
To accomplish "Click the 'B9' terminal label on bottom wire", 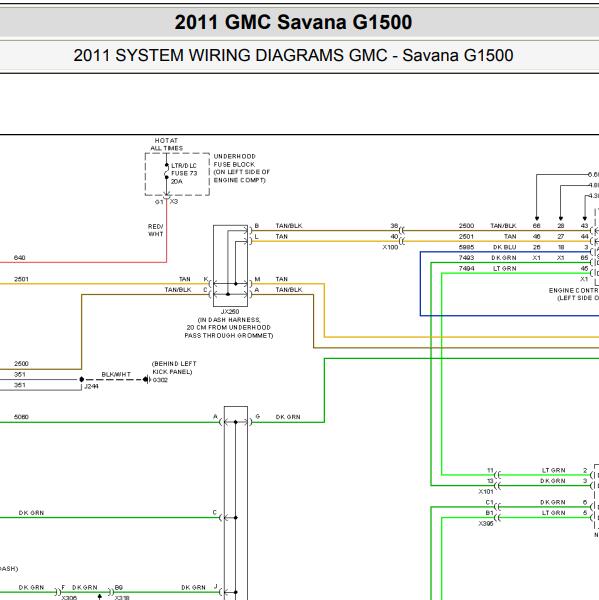I will (119, 587).
